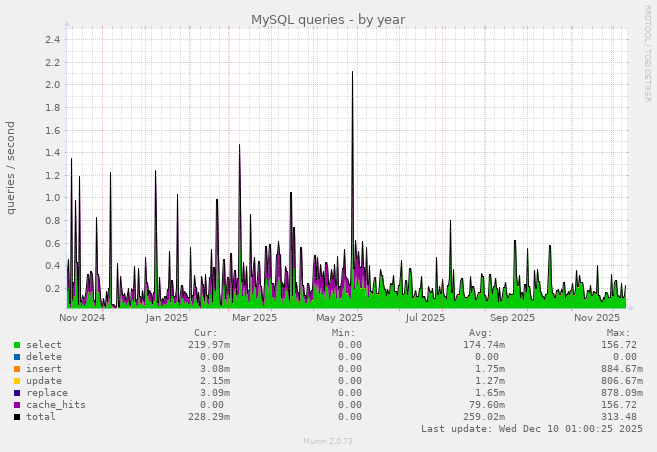Click the 'total' legend label

coord(41,417)
